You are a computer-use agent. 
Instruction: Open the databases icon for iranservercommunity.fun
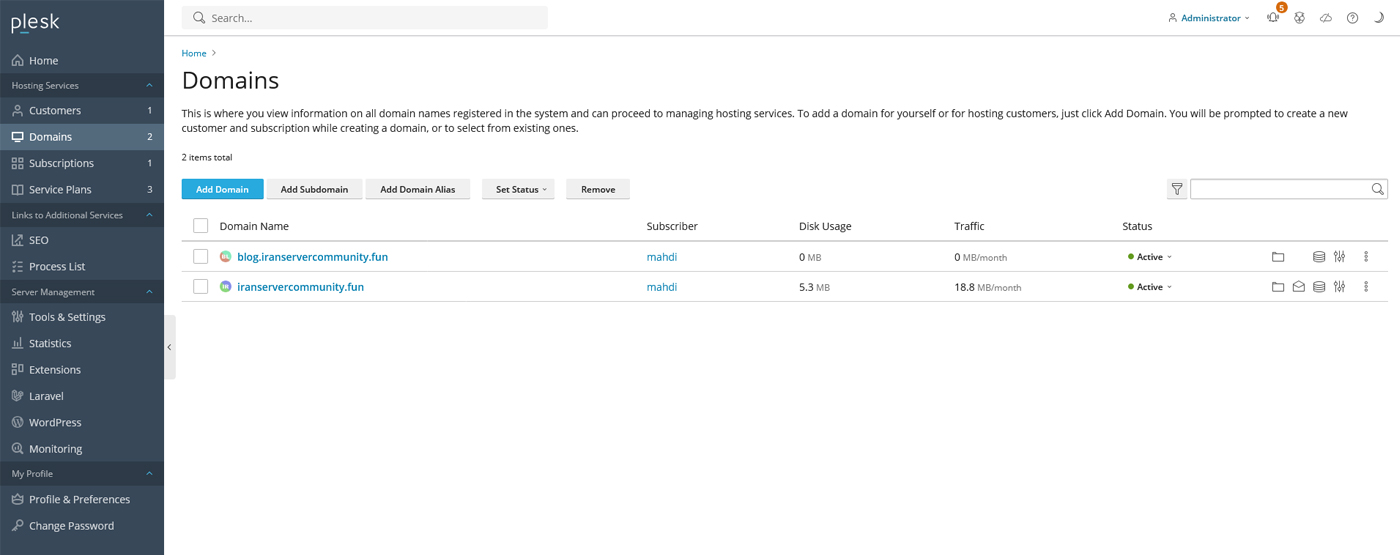[x=1319, y=287]
